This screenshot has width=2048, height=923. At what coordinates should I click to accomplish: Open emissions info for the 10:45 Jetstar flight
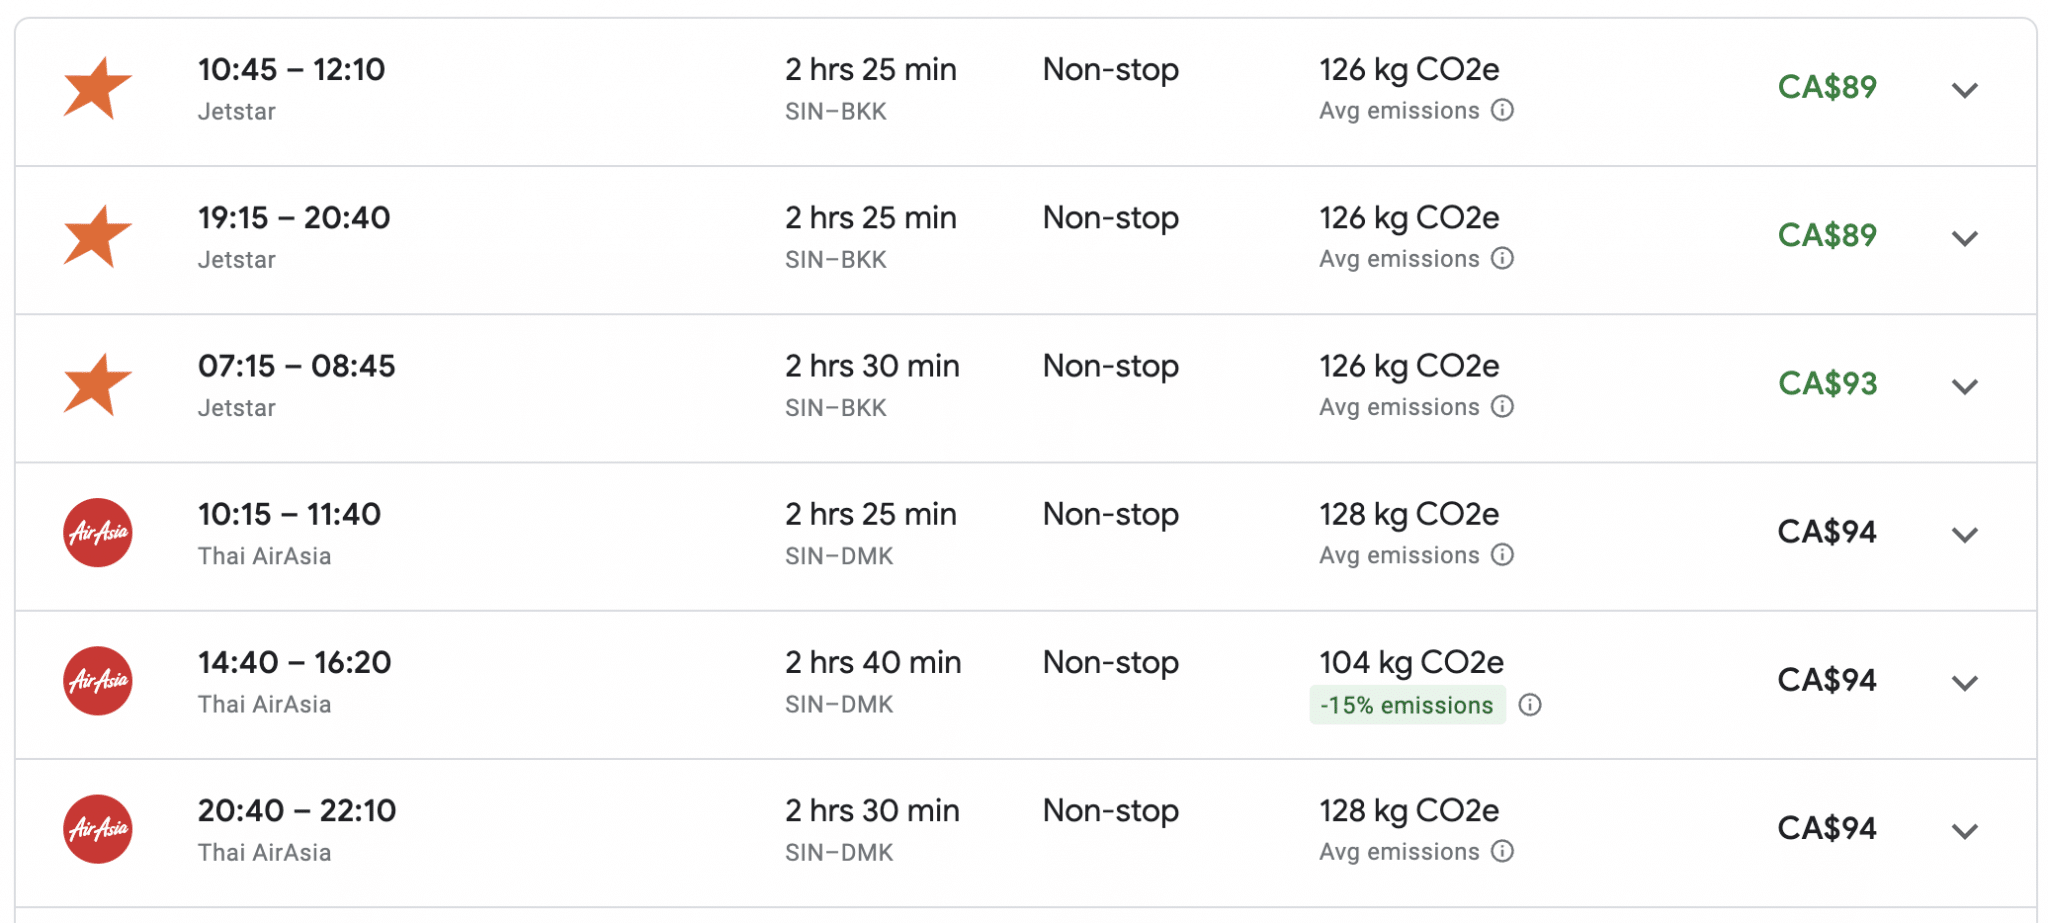(1505, 112)
